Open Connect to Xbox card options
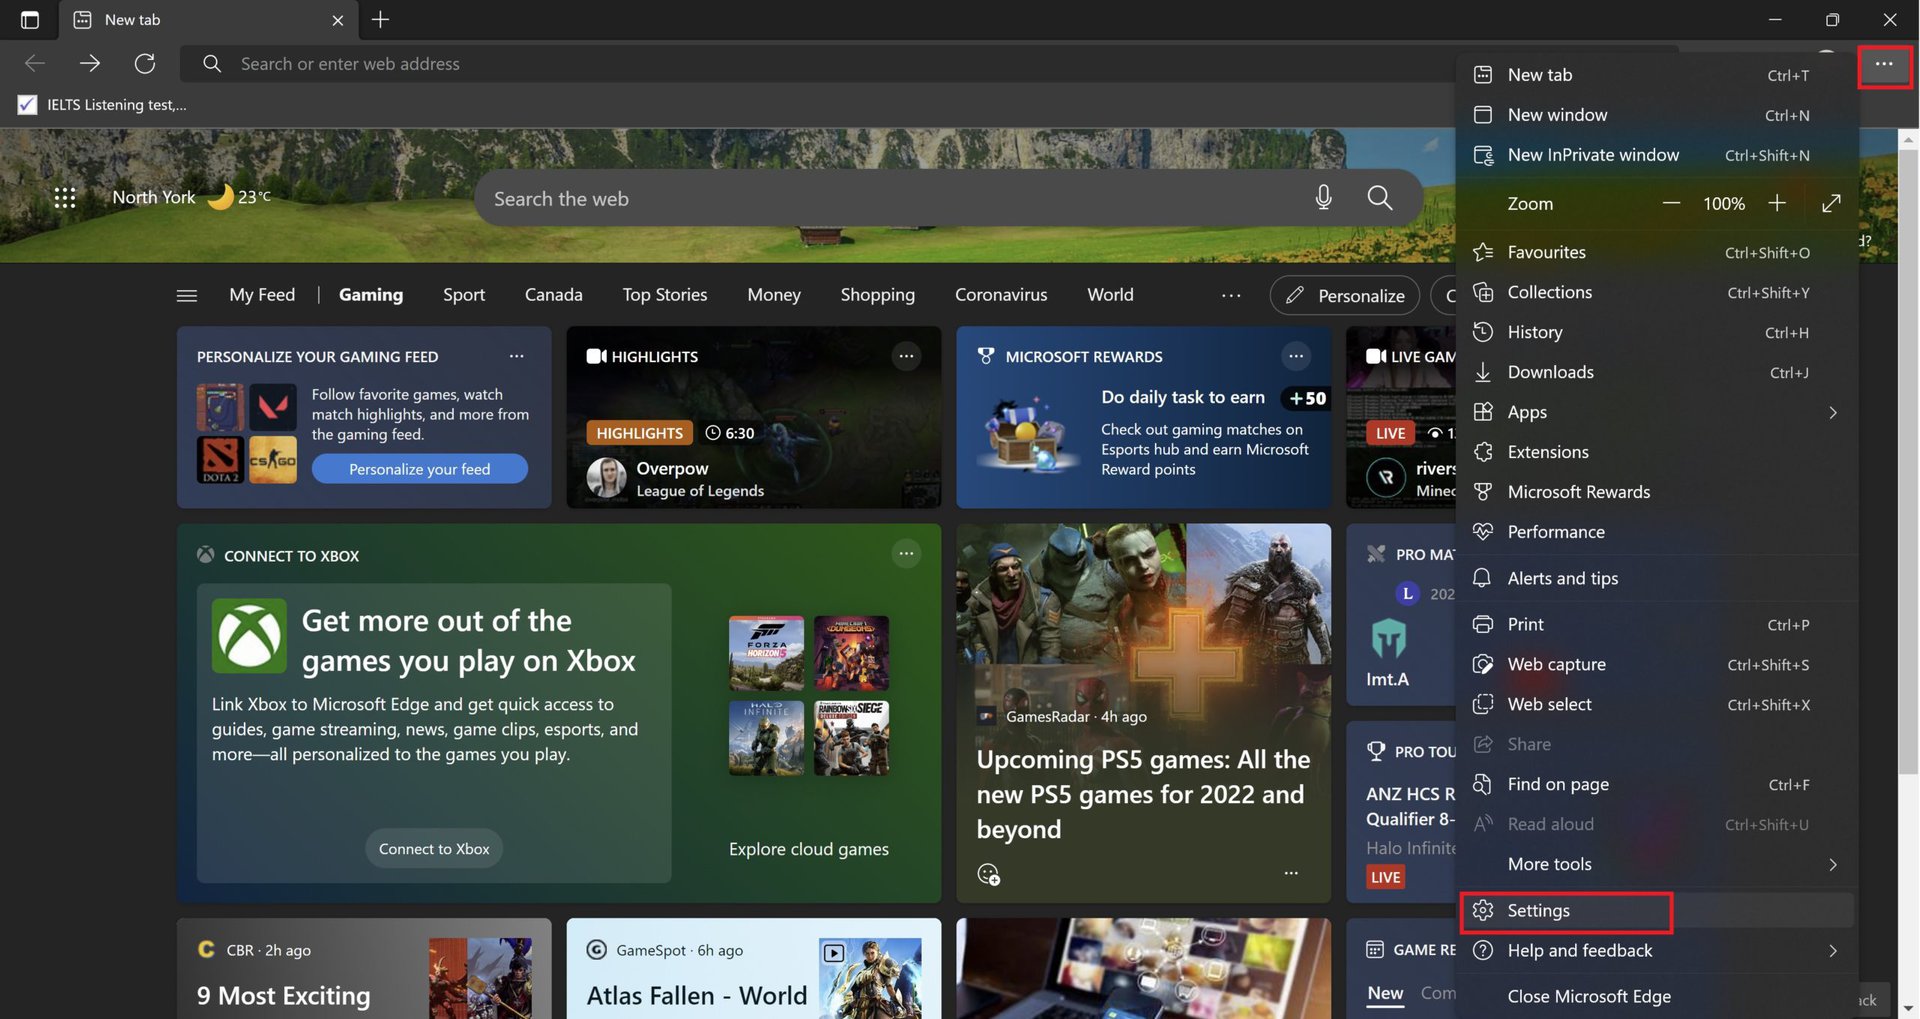This screenshot has width=1920, height=1019. (906, 553)
